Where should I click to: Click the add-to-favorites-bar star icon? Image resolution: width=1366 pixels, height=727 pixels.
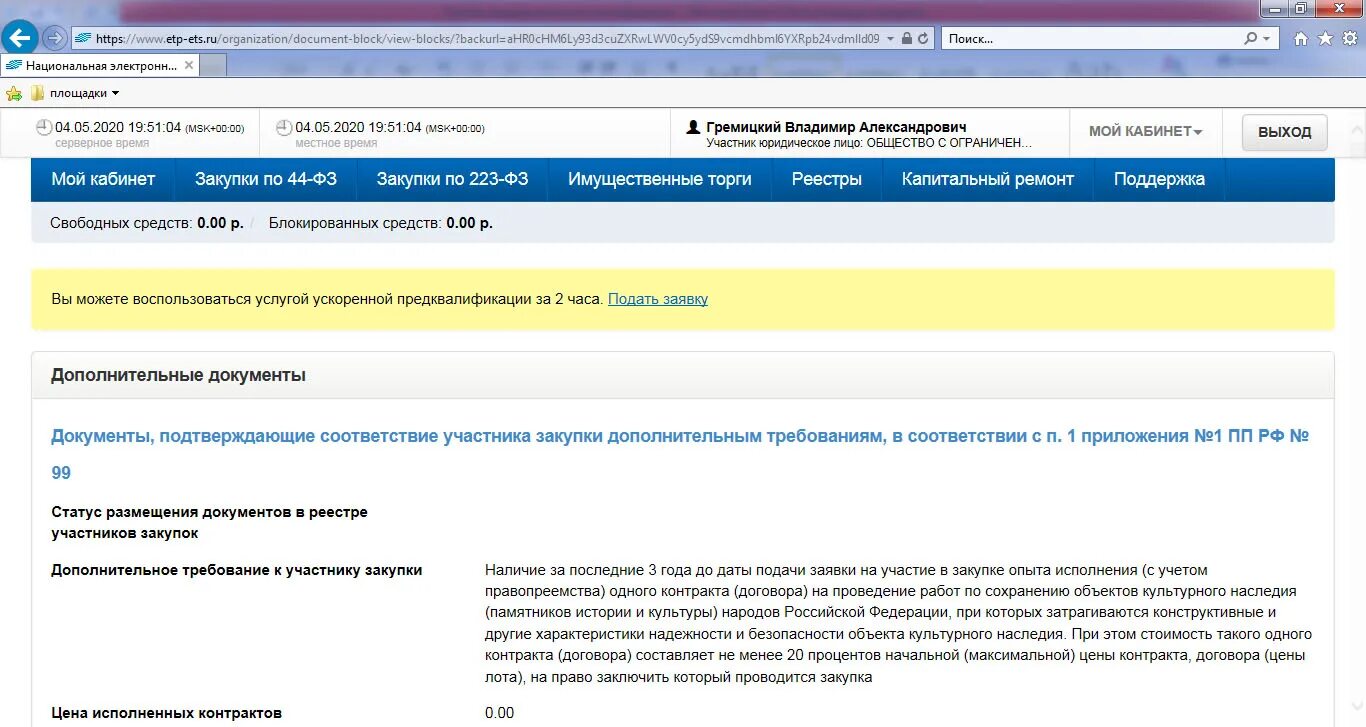pos(14,93)
